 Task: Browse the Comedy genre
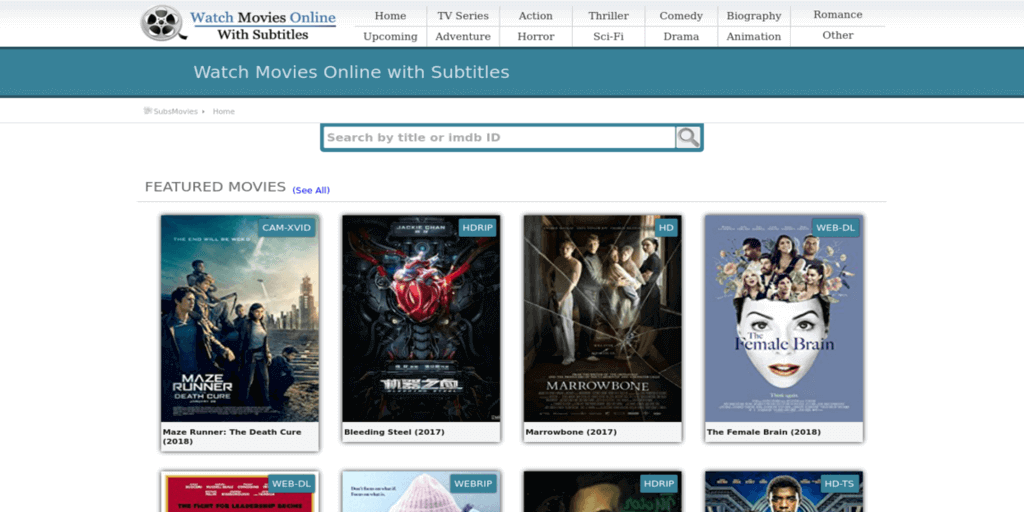click(x=681, y=16)
